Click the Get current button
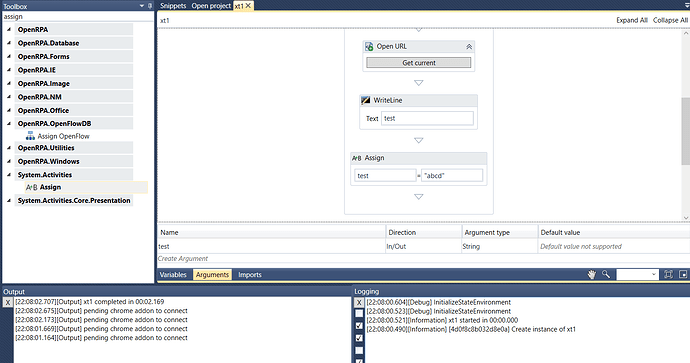The image size is (690, 363). click(418, 63)
